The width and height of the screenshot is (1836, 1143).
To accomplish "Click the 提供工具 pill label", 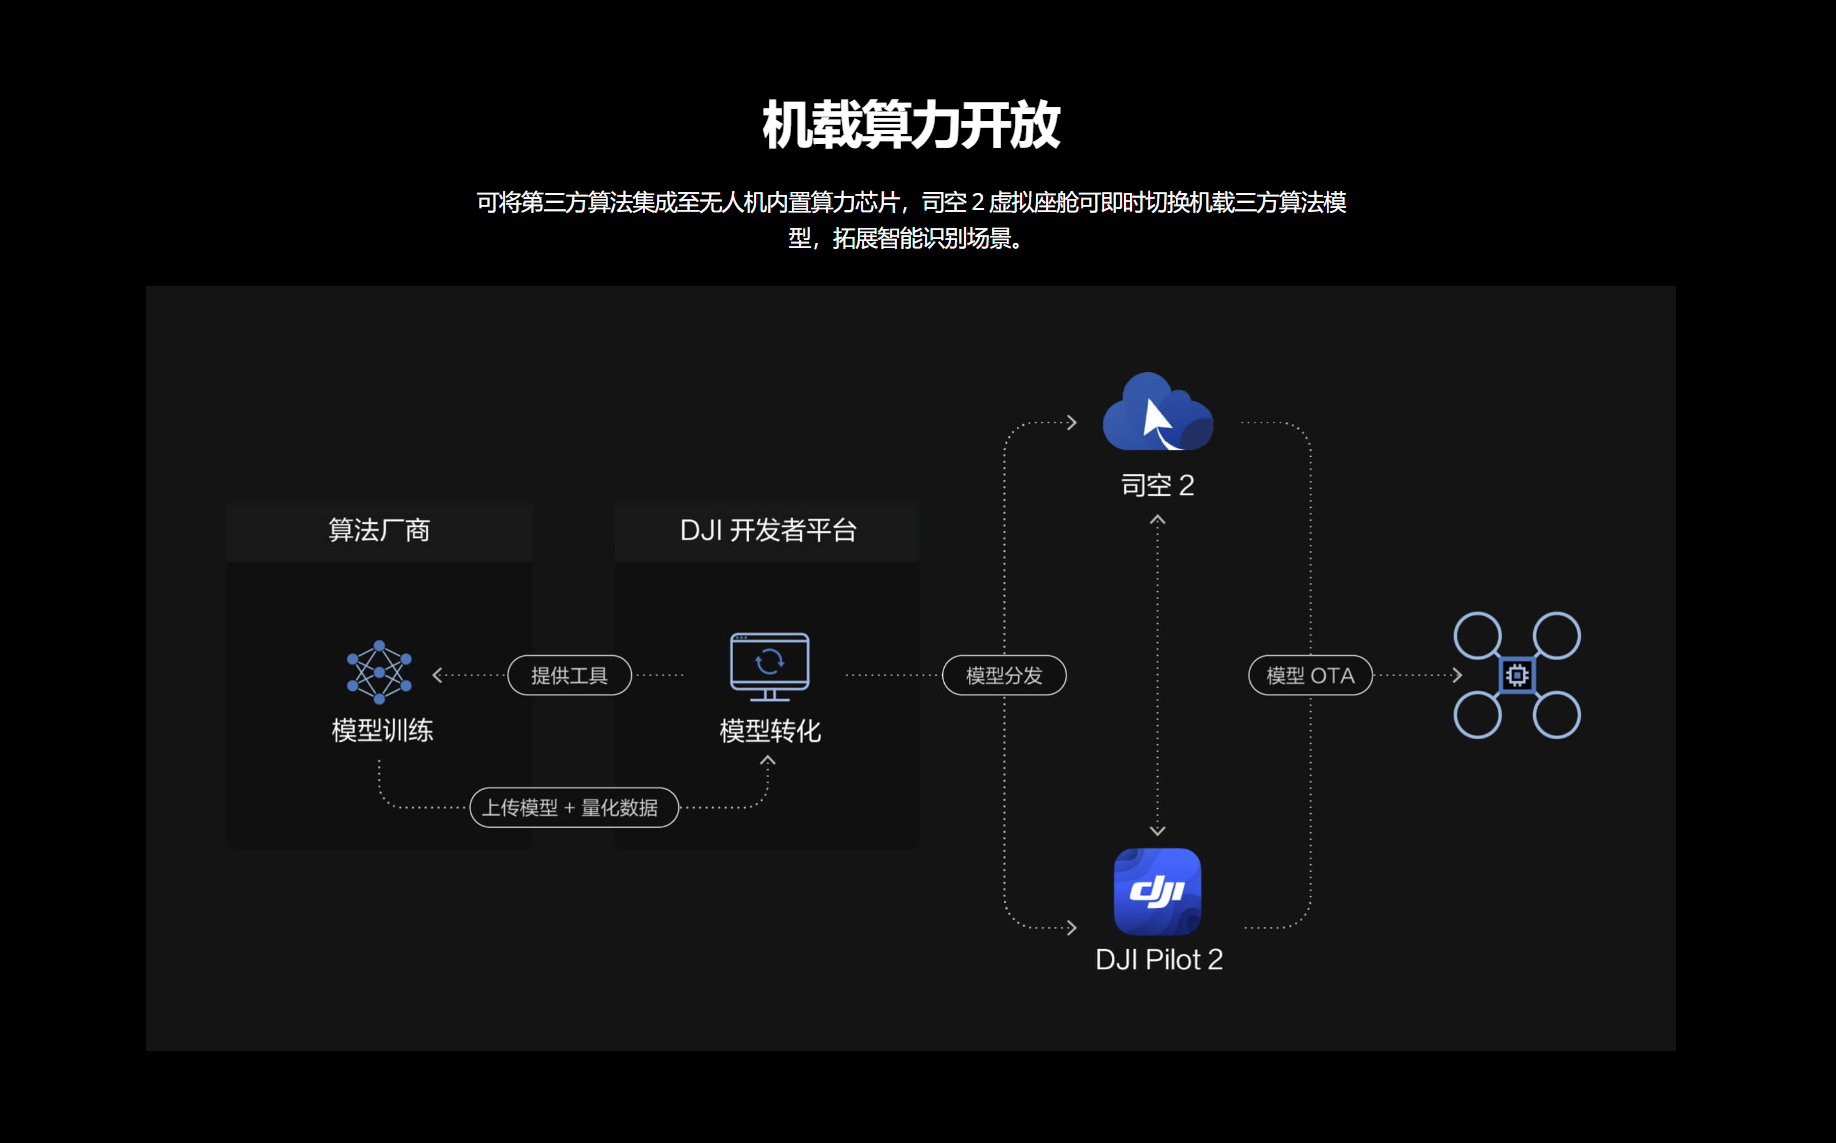I will [x=570, y=675].
